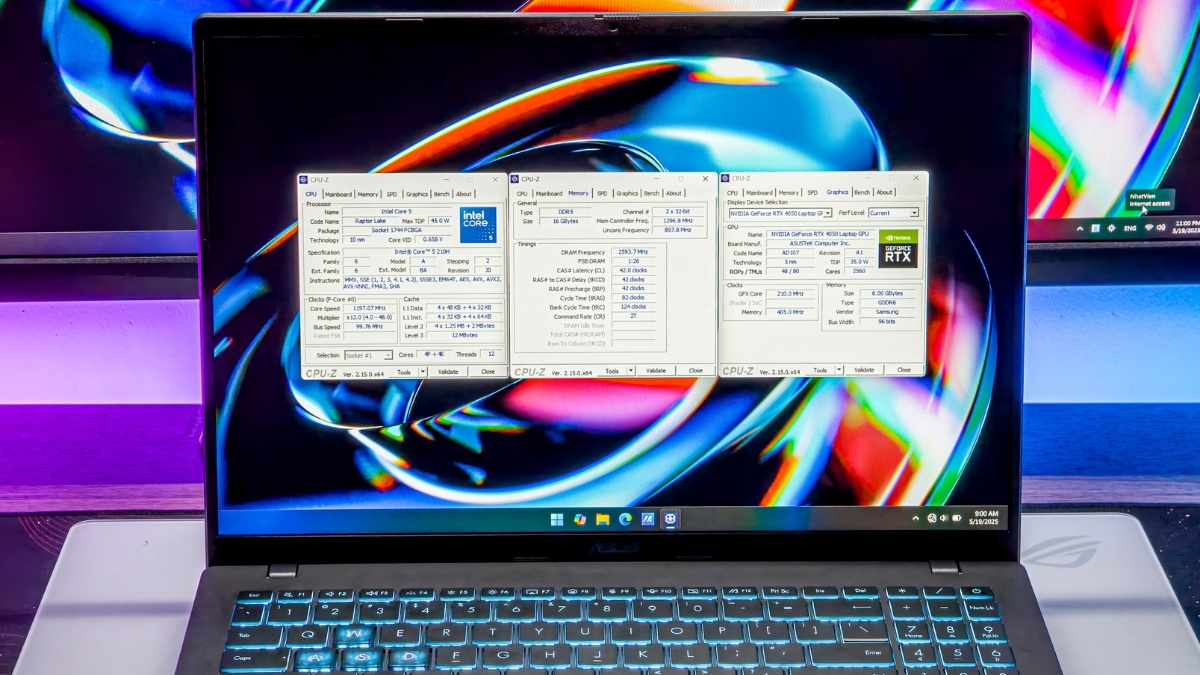Click the Multiplier value x12.0 (4.0 - 48.0)
Viewport: 1200px width, 675px height.
pyautogui.click(x=370, y=317)
